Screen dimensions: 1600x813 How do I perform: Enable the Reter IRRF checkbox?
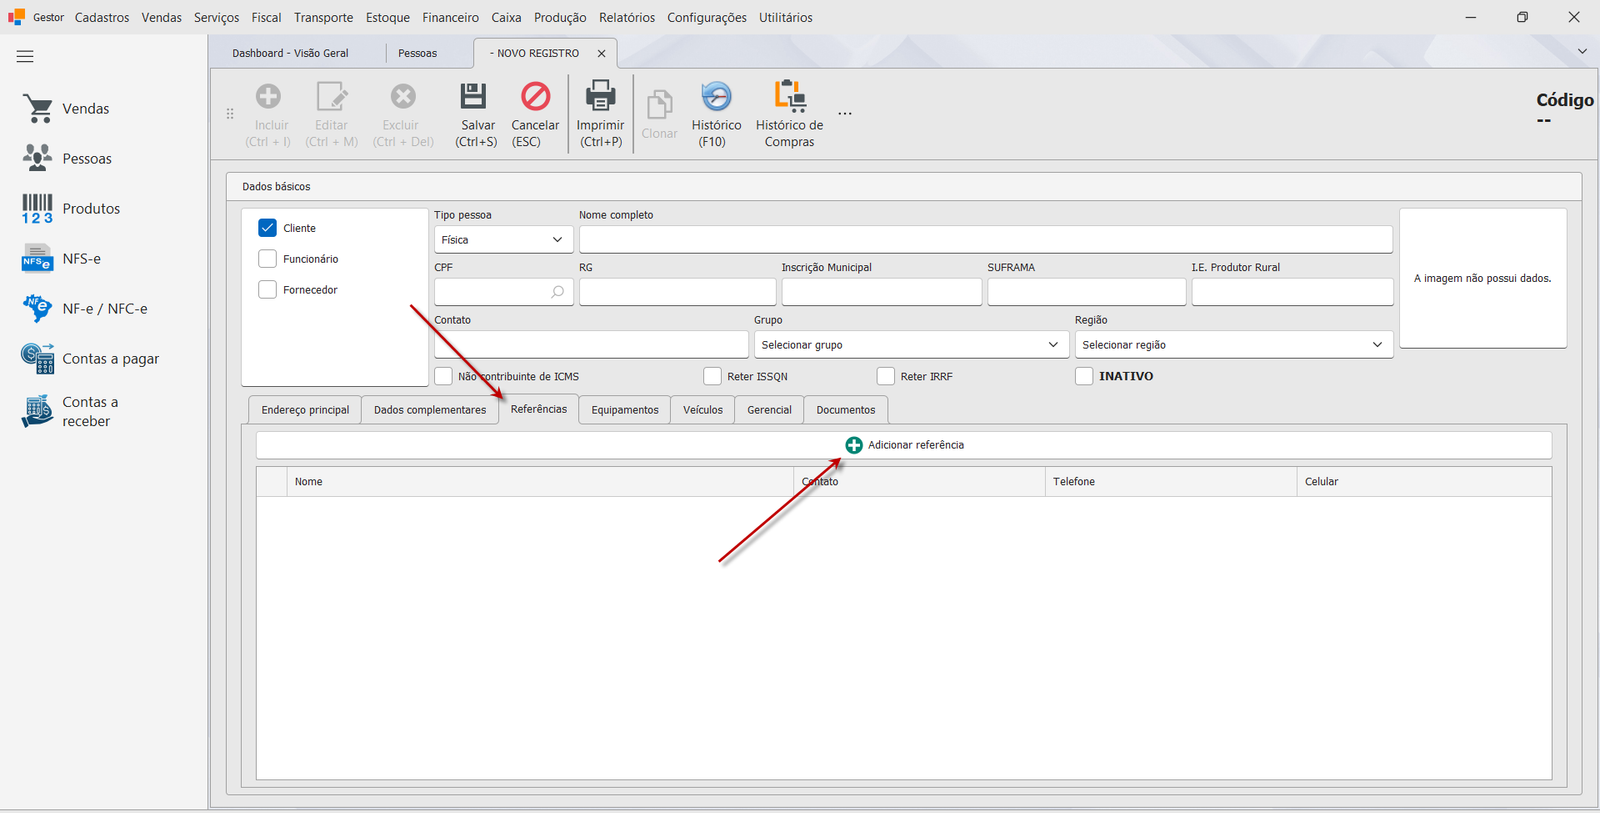[x=885, y=376]
